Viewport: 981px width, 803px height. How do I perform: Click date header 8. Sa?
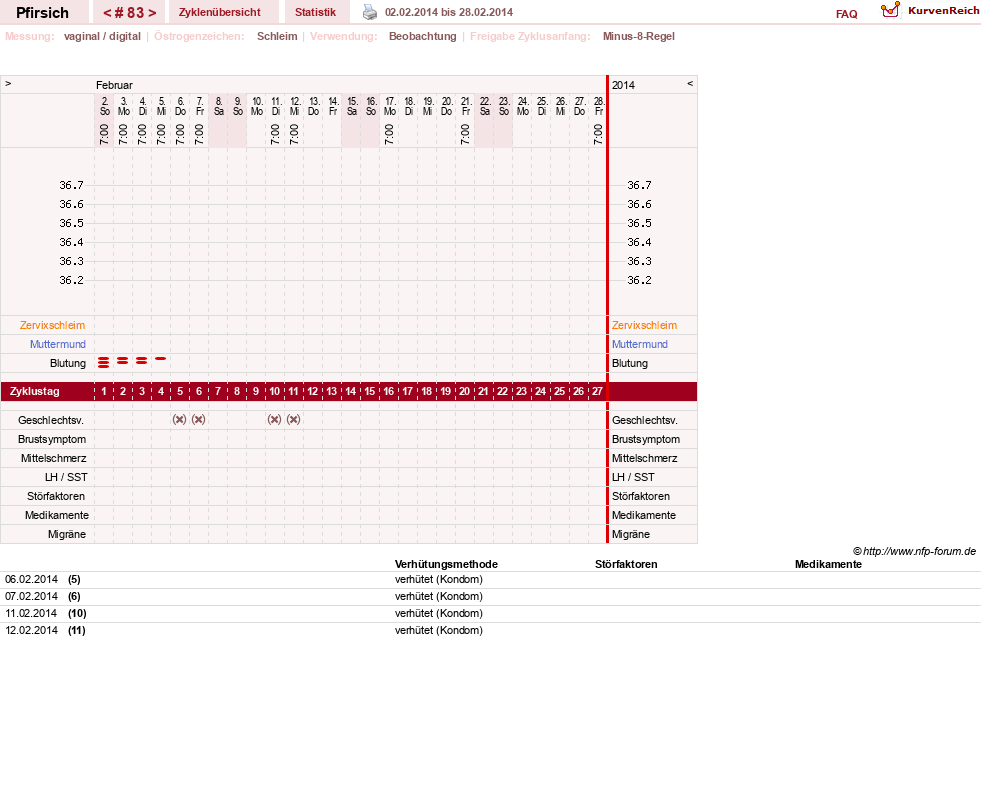(218, 106)
